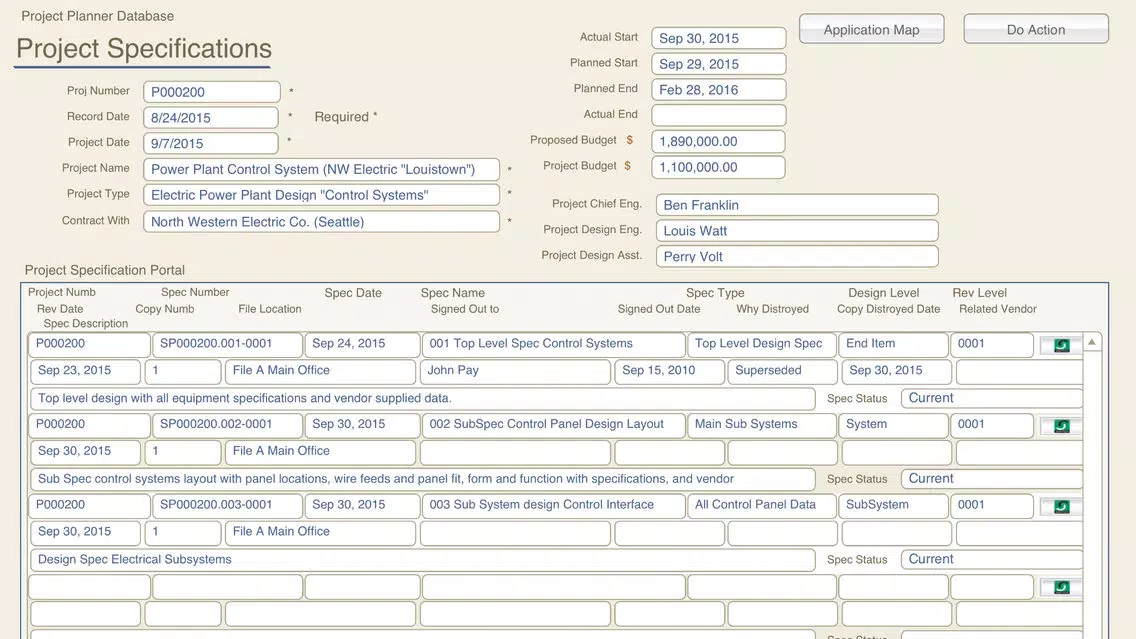Image resolution: width=1136 pixels, height=639 pixels.
Task: Click green icon on SP000200.002-0001 row
Action: 1061,426
